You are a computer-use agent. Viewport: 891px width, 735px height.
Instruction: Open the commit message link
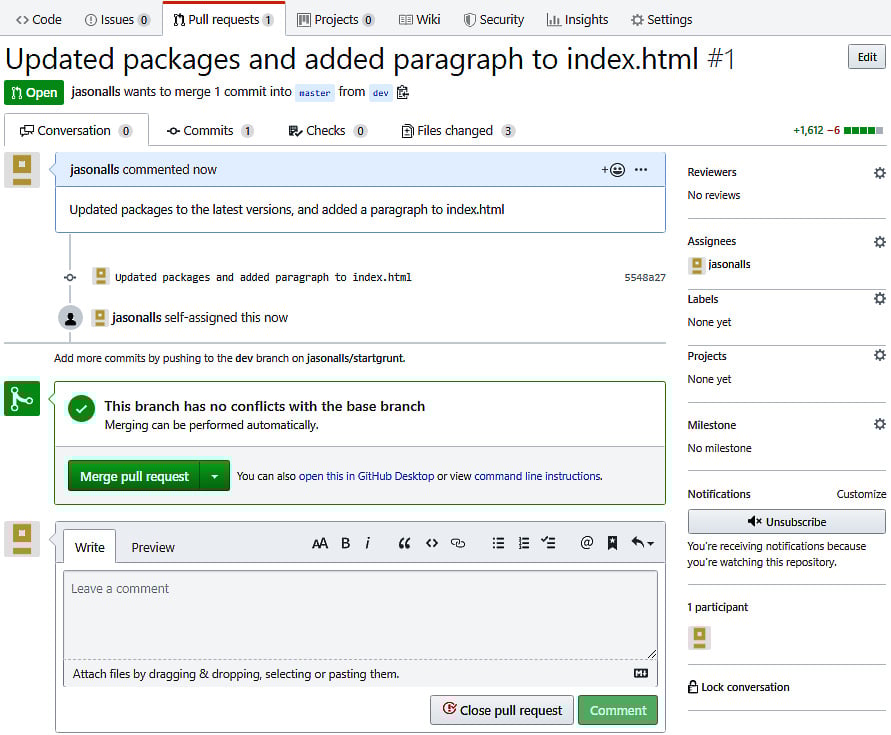click(x=263, y=277)
